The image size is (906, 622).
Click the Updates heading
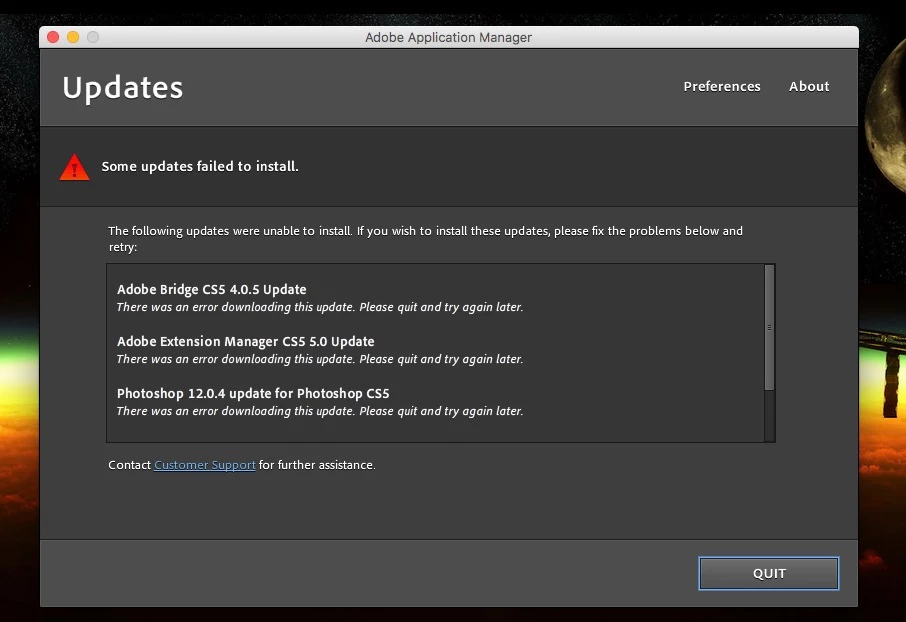pyautogui.click(x=122, y=88)
